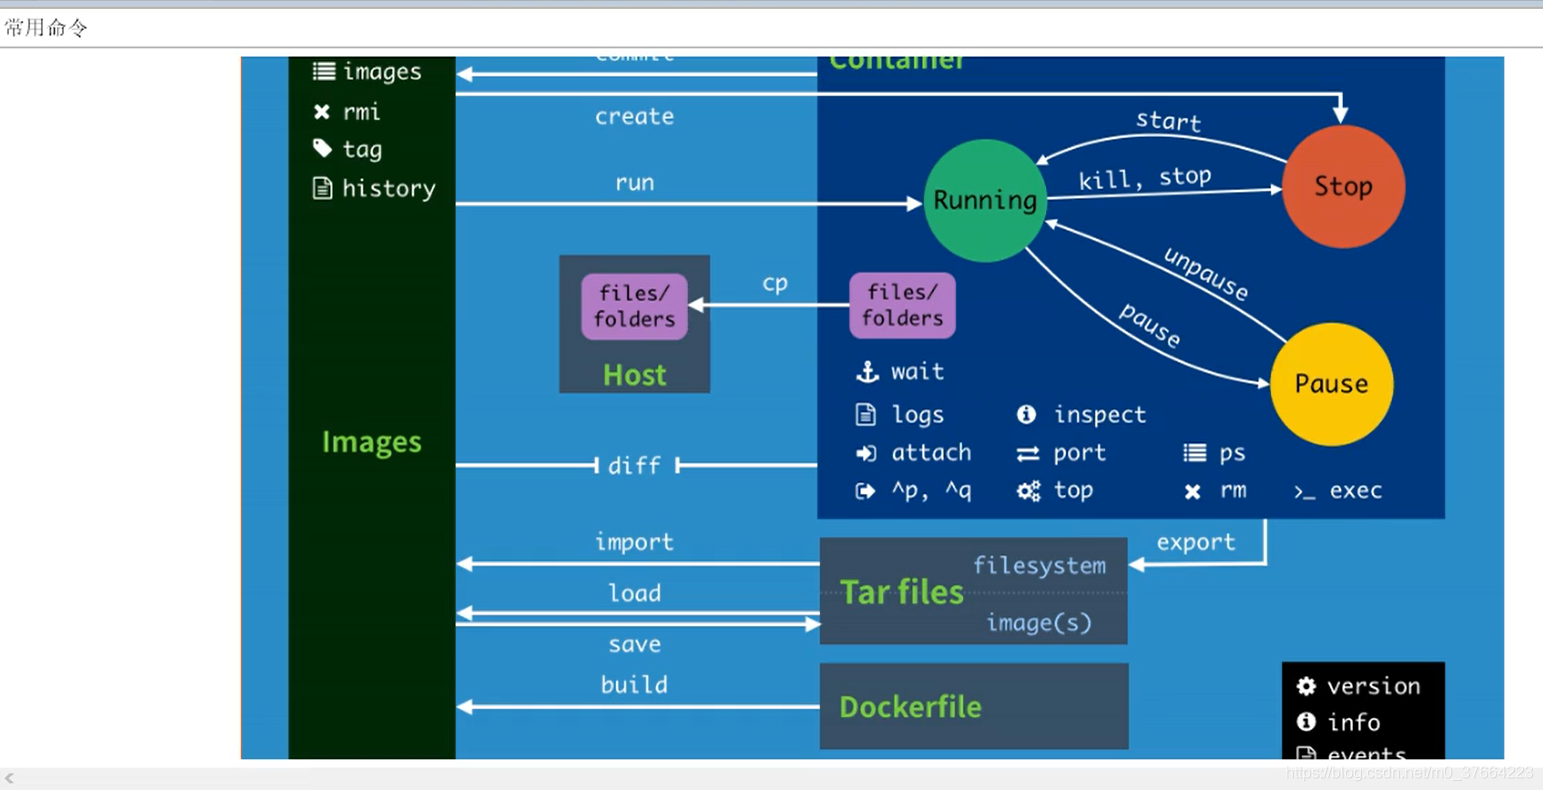
Task: Click the red Stop circle
Action: click(1343, 186)
